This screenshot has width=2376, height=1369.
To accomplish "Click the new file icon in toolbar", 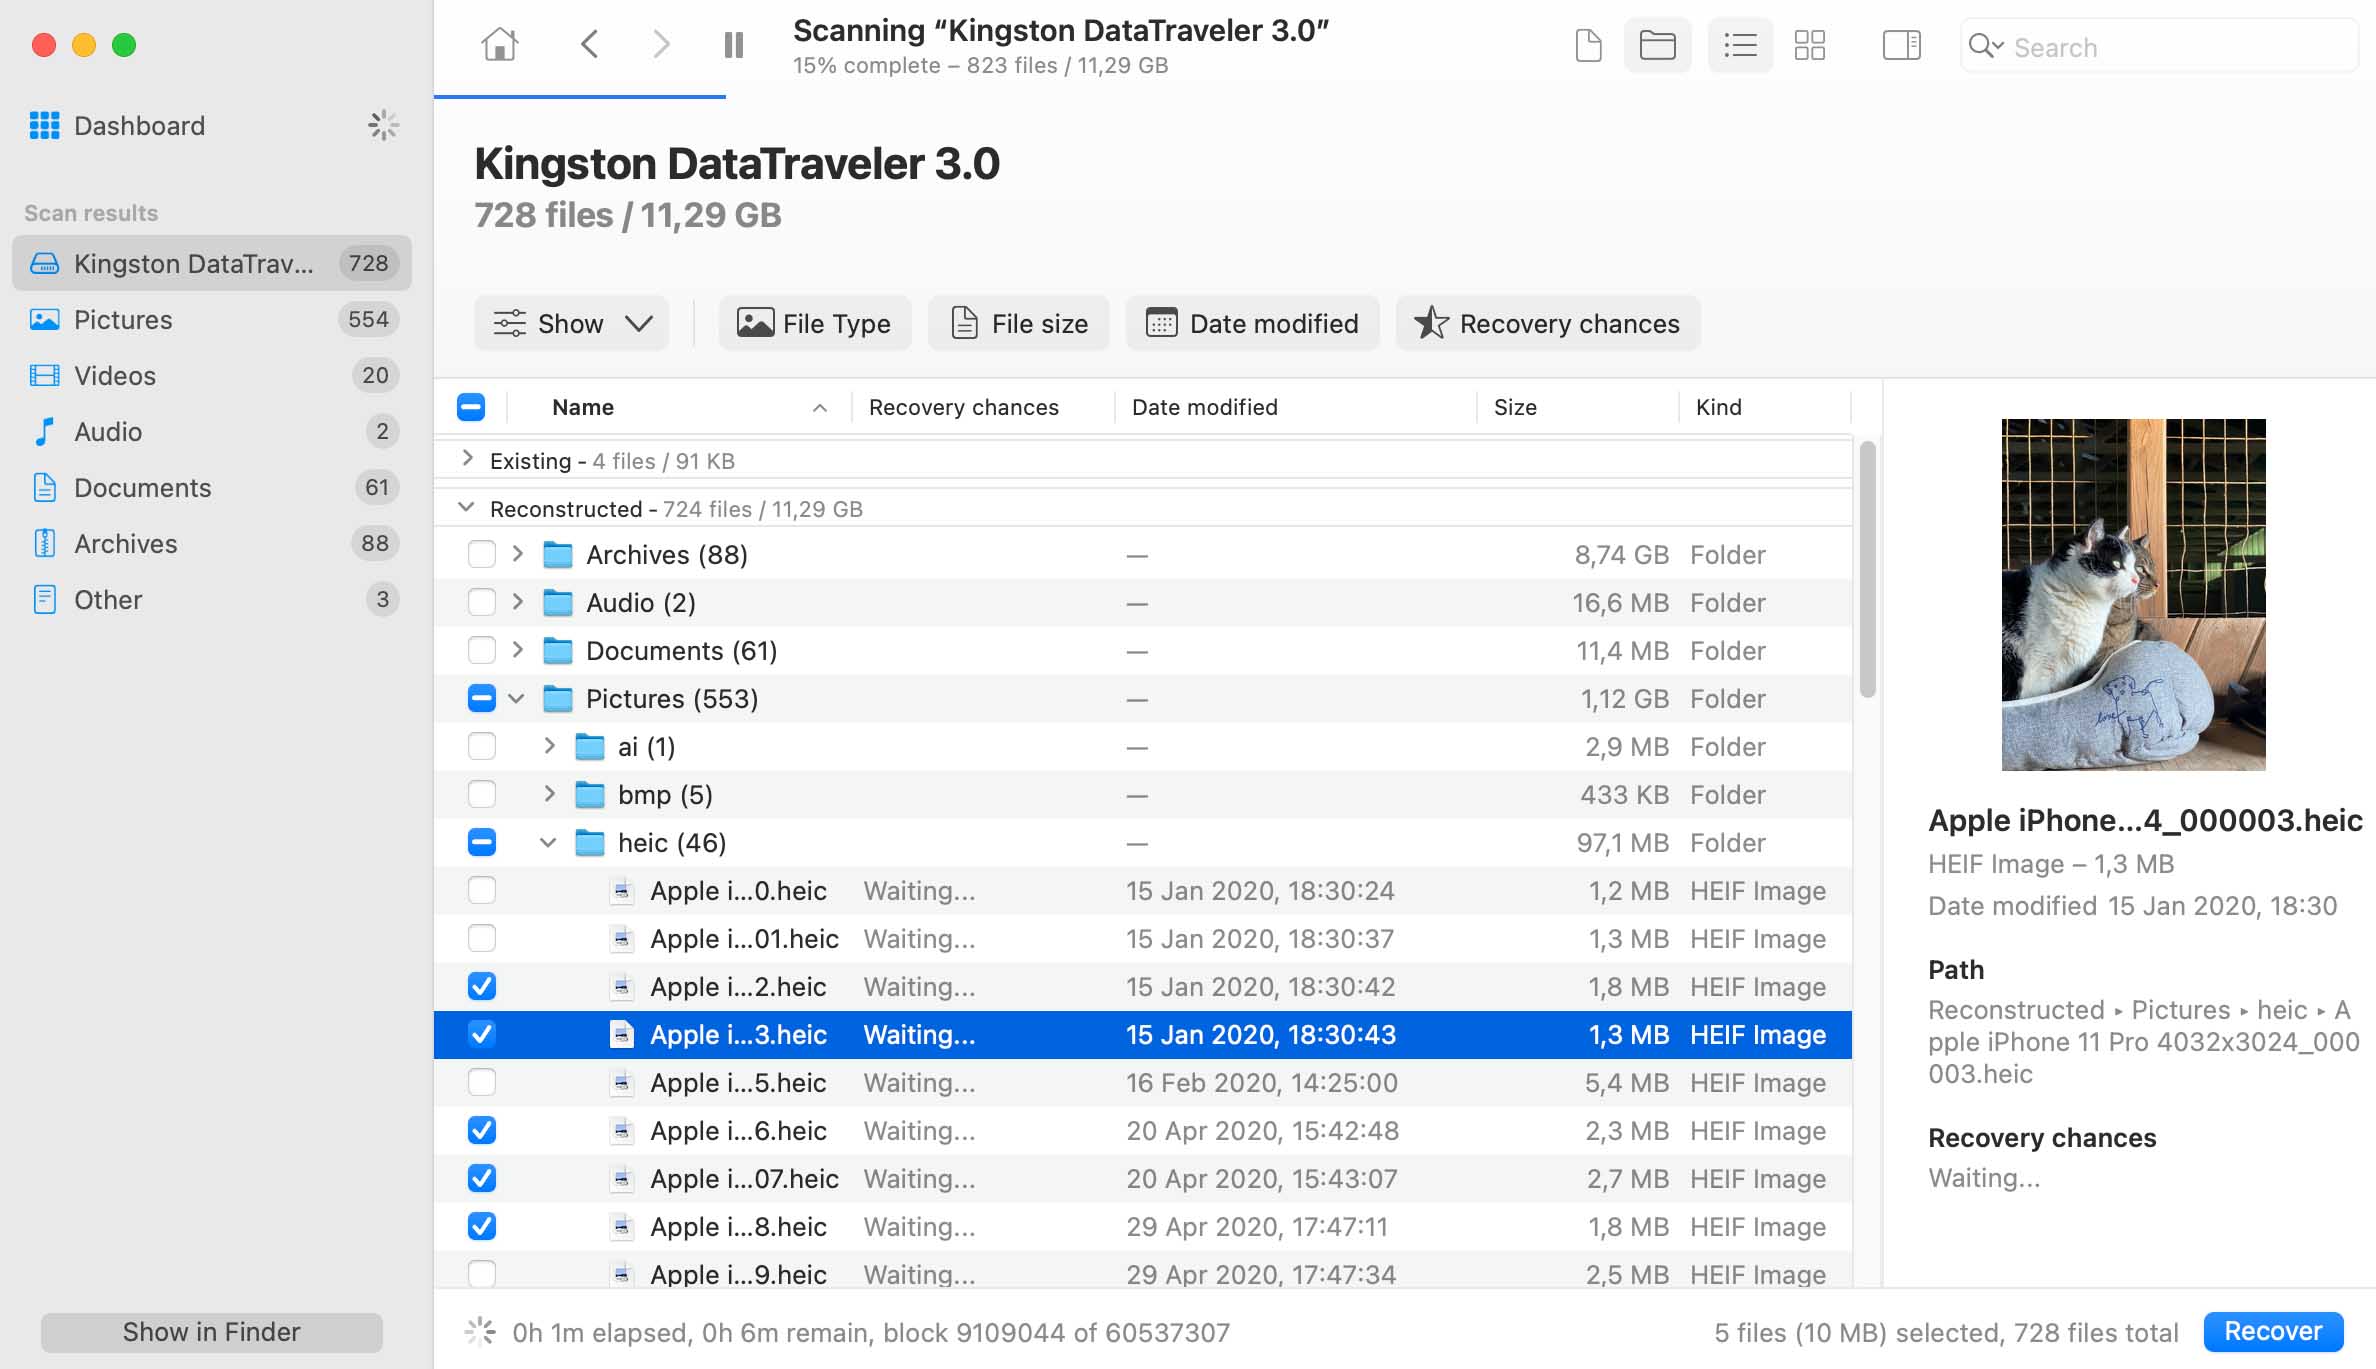I will tap(1588, 46).
